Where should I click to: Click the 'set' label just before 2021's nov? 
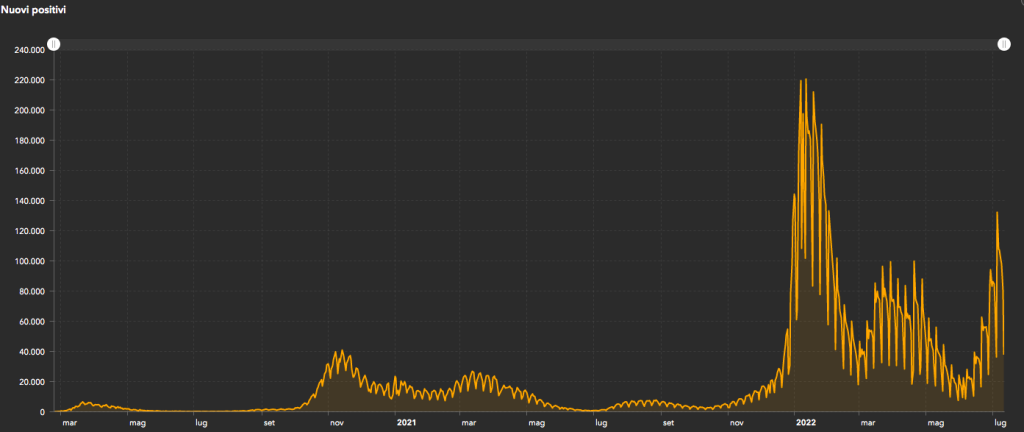[269, 423]
